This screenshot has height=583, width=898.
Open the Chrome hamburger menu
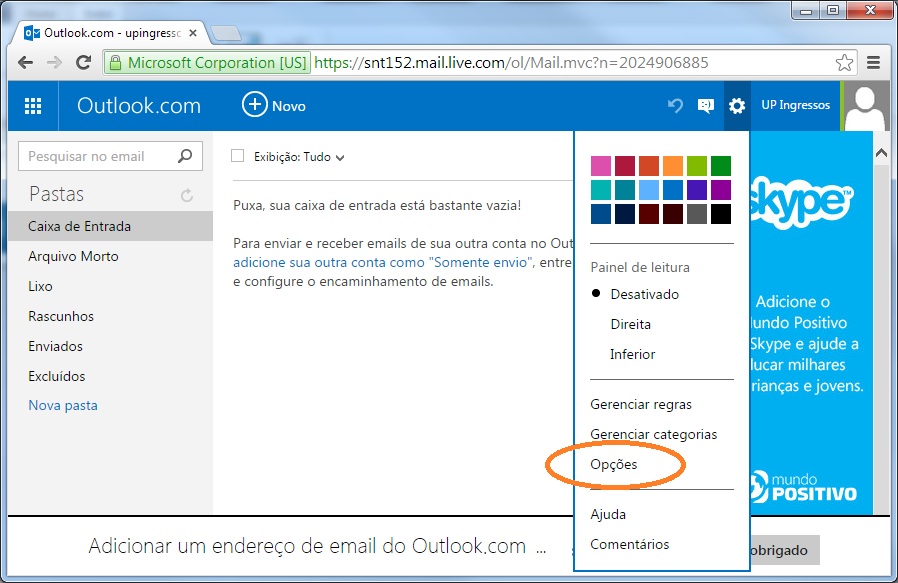tap(873, 63)
